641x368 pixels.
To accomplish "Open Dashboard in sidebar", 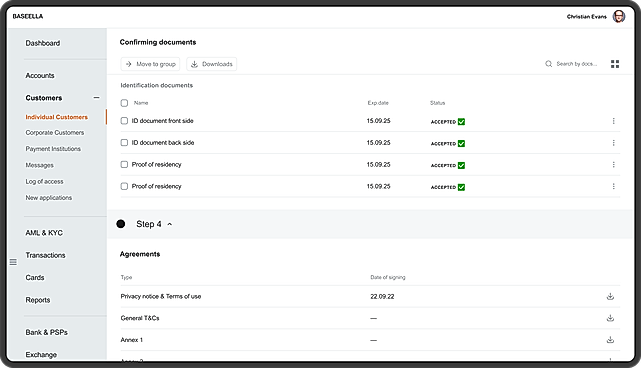I will tap(43, 43).
